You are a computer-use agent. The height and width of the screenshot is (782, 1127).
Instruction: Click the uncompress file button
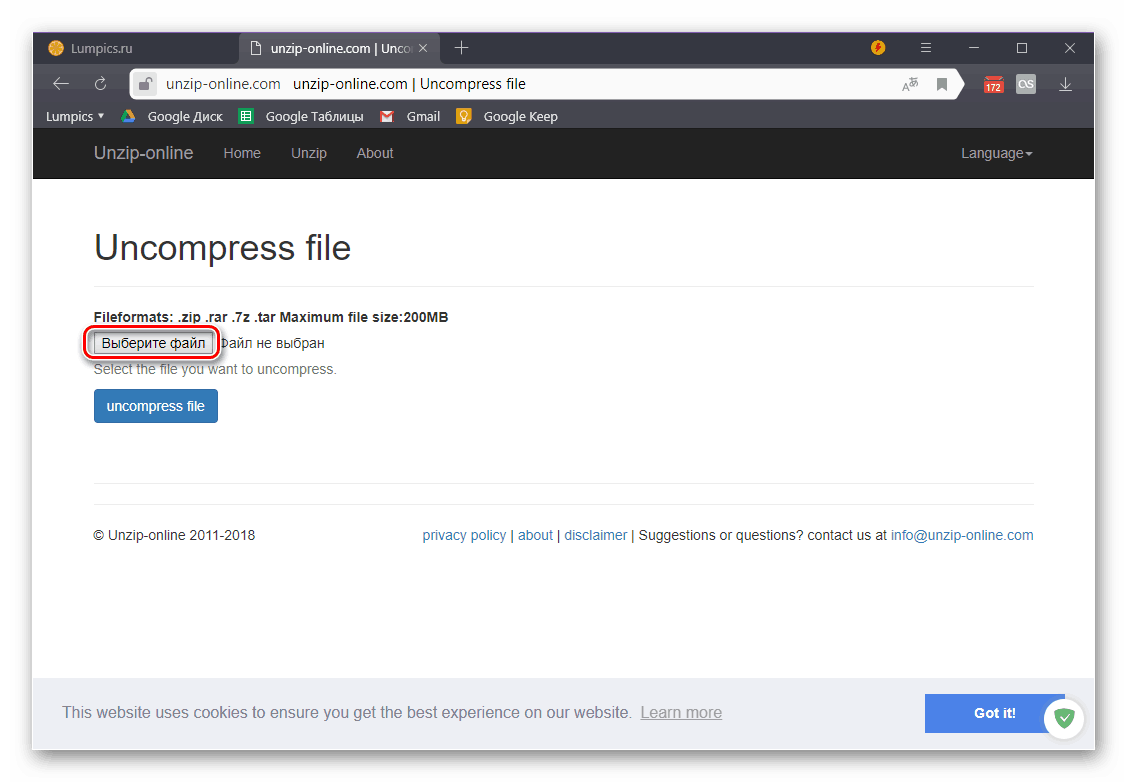click(x=155, y=406)
